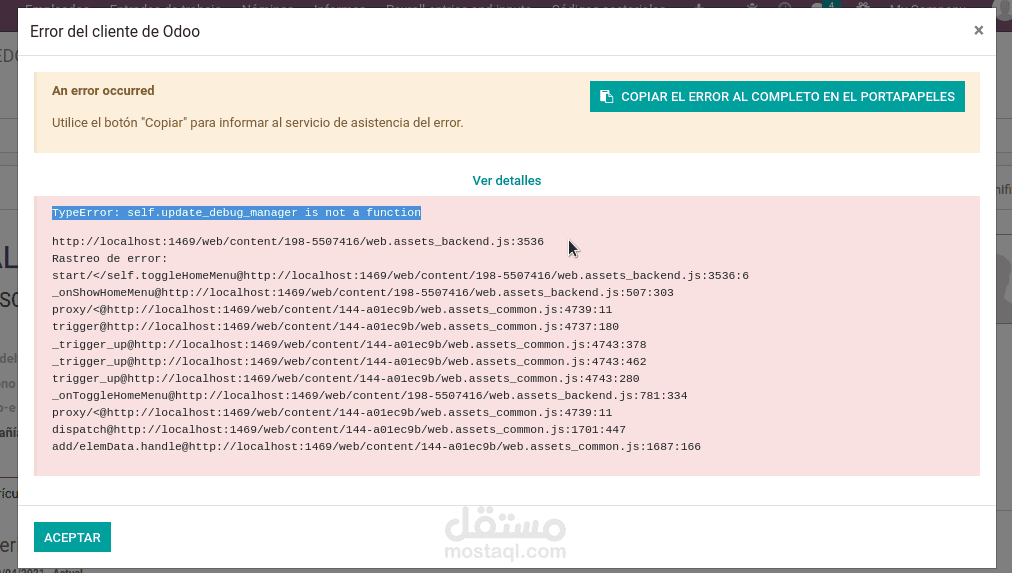Image resolution: width=1012 pixels, height=573 pixels.
Task: Click the _trigger_up line ending 4743:462
Action: coord(349,361)
